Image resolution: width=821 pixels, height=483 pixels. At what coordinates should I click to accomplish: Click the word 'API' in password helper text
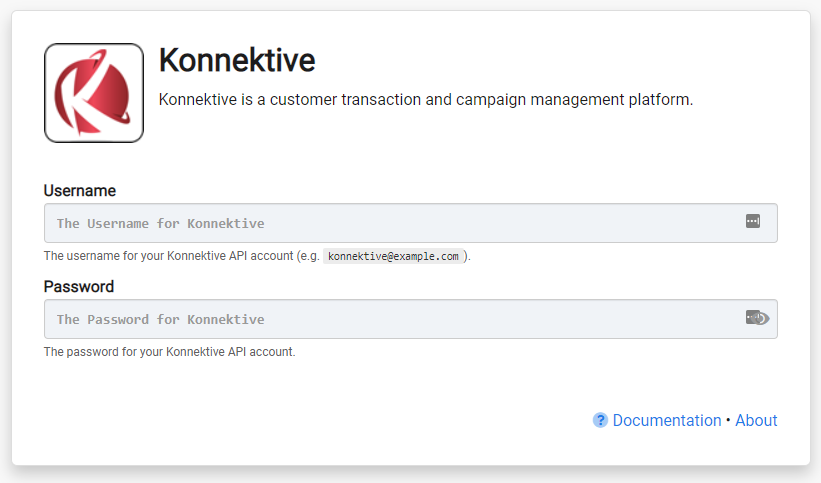(x=237, y=352)
